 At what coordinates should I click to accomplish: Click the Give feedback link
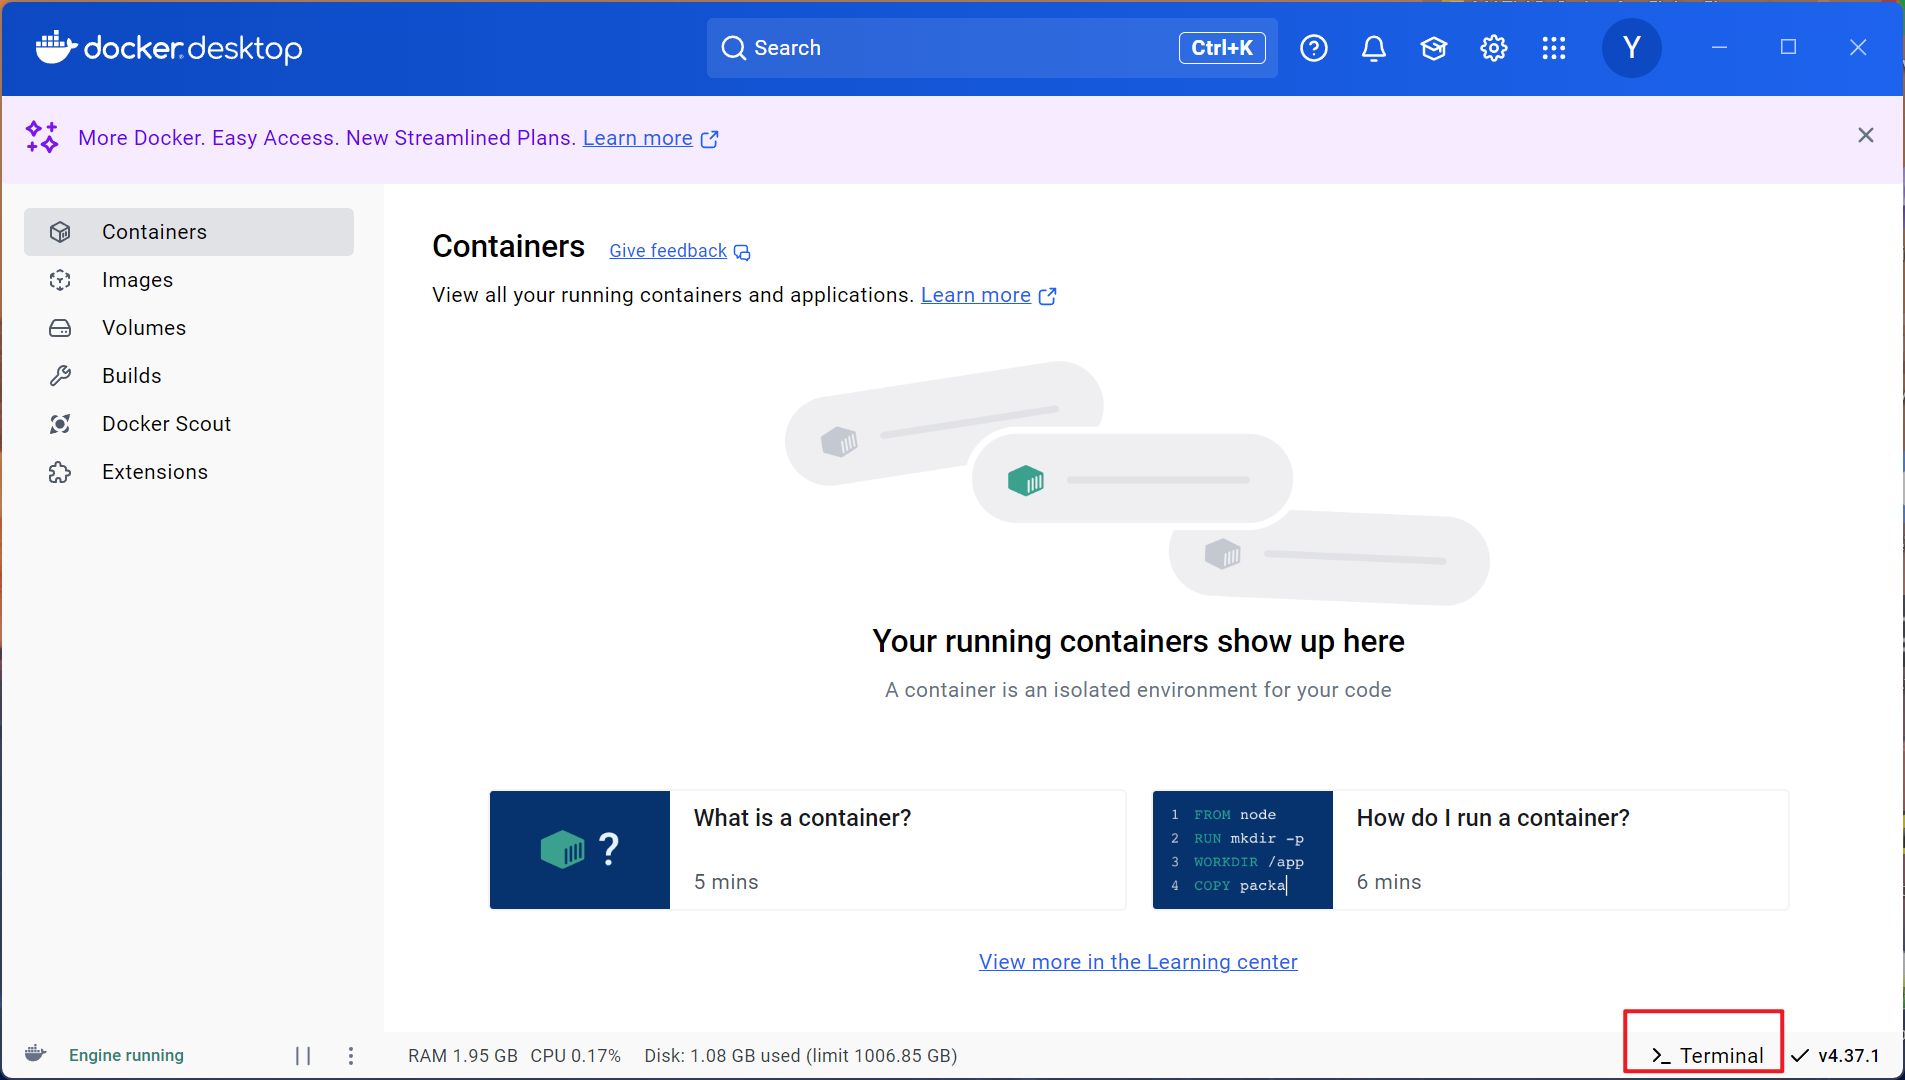[668, 251]
